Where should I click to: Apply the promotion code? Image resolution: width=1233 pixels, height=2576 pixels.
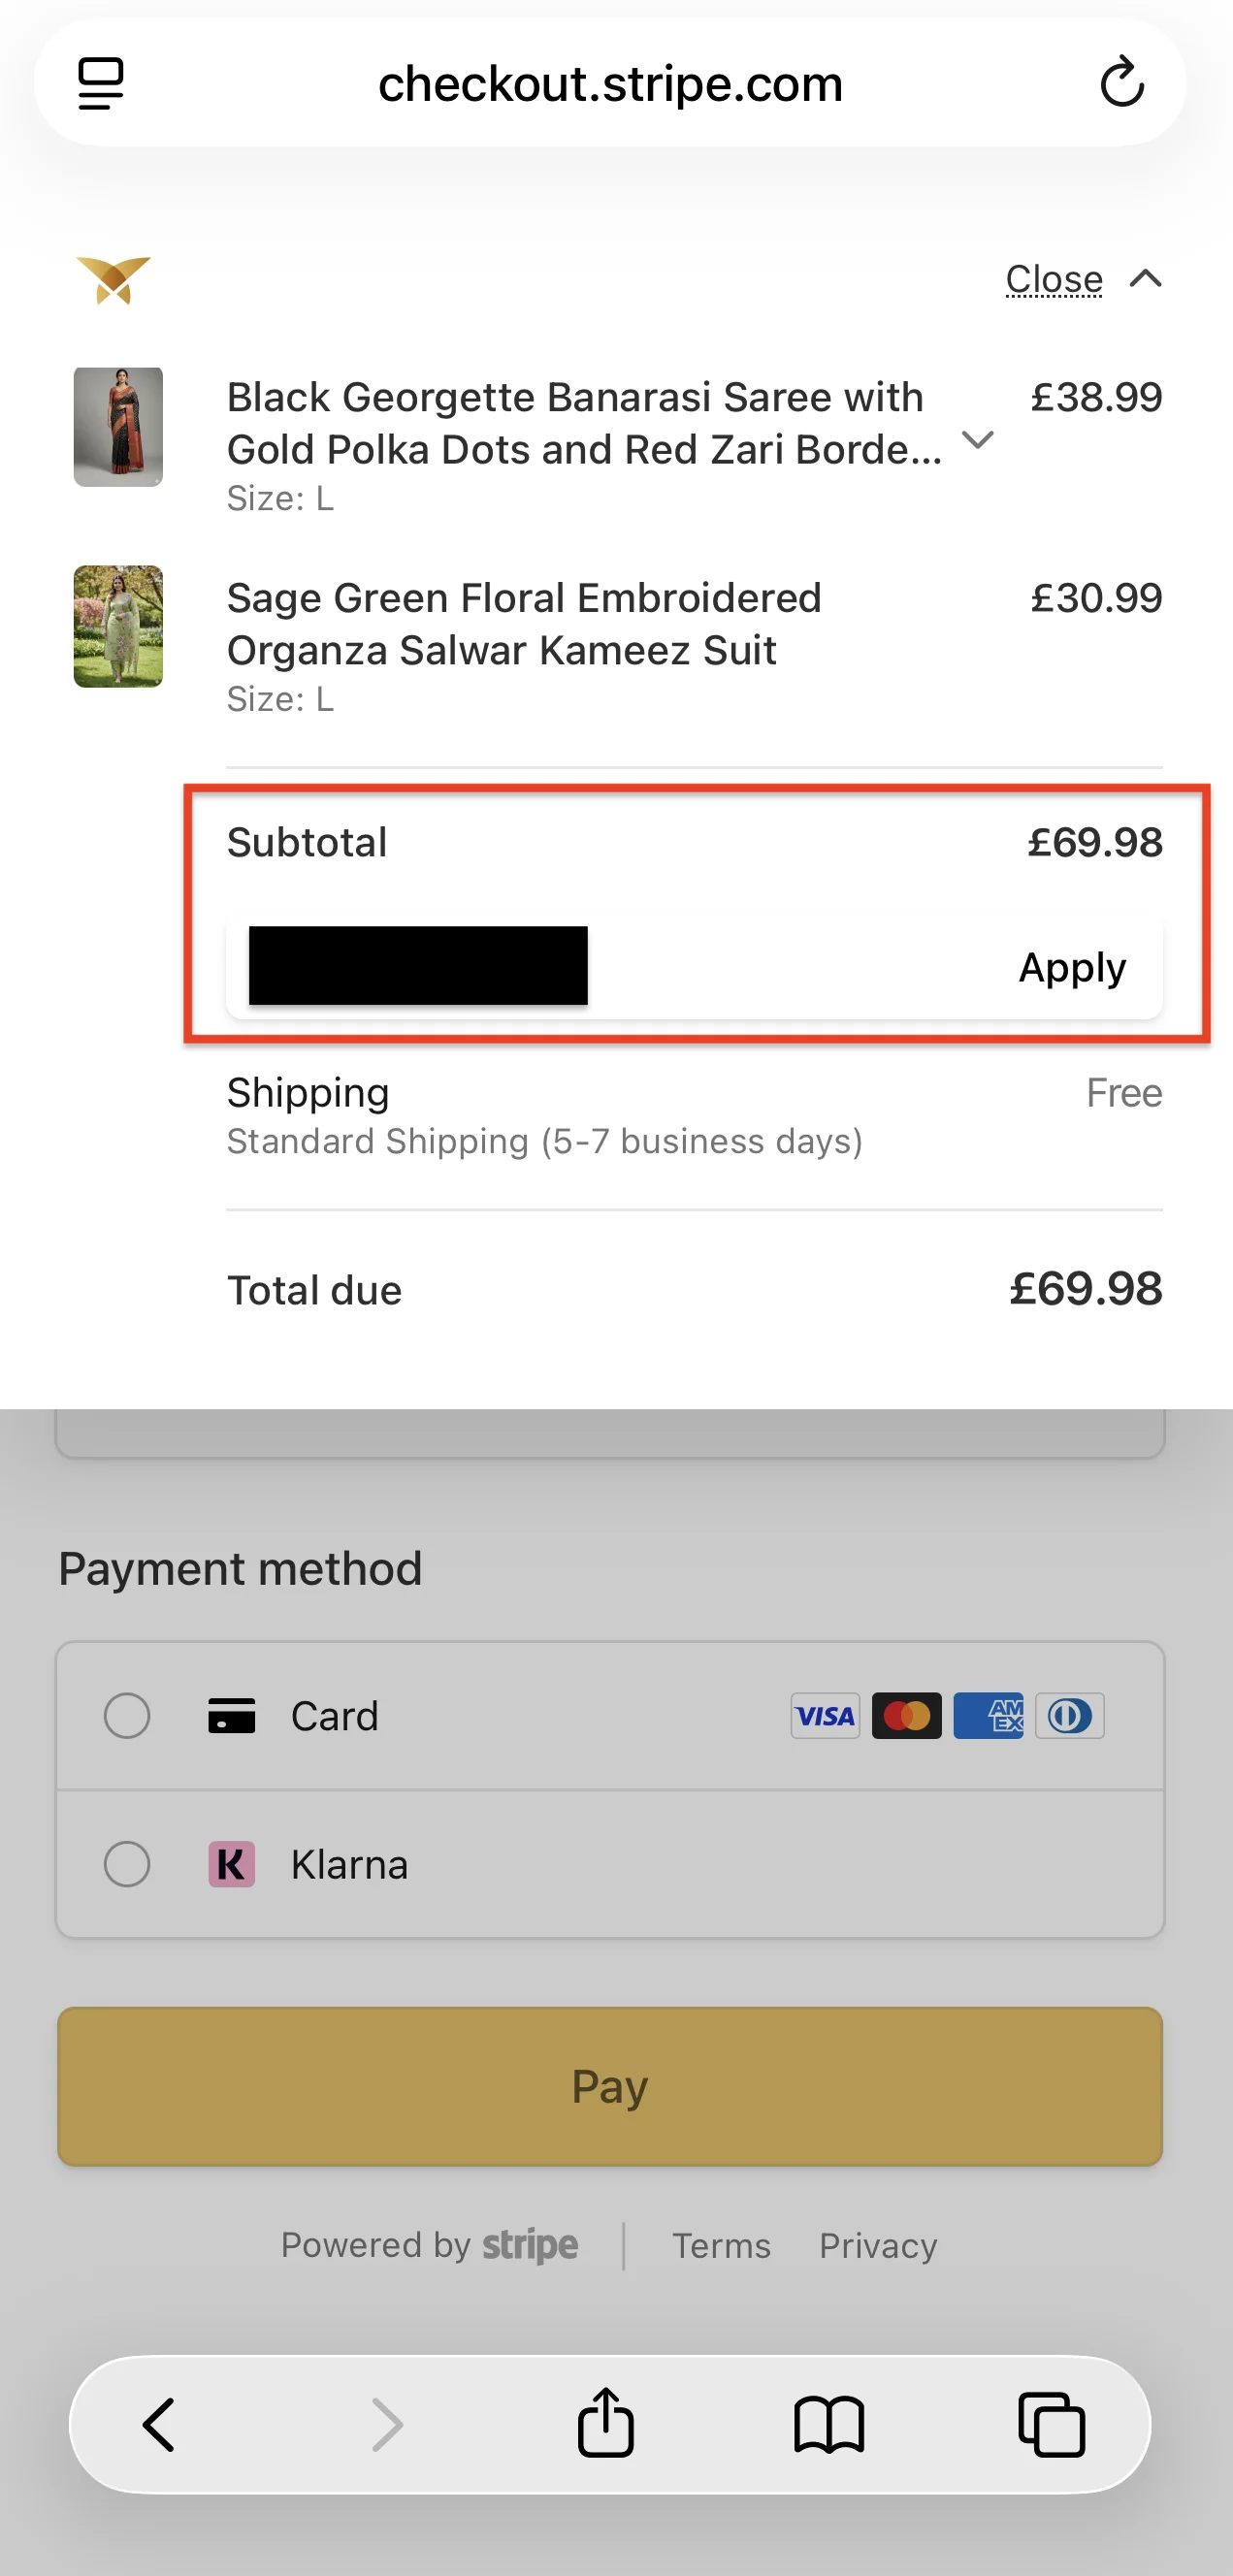coord(1072,967)
